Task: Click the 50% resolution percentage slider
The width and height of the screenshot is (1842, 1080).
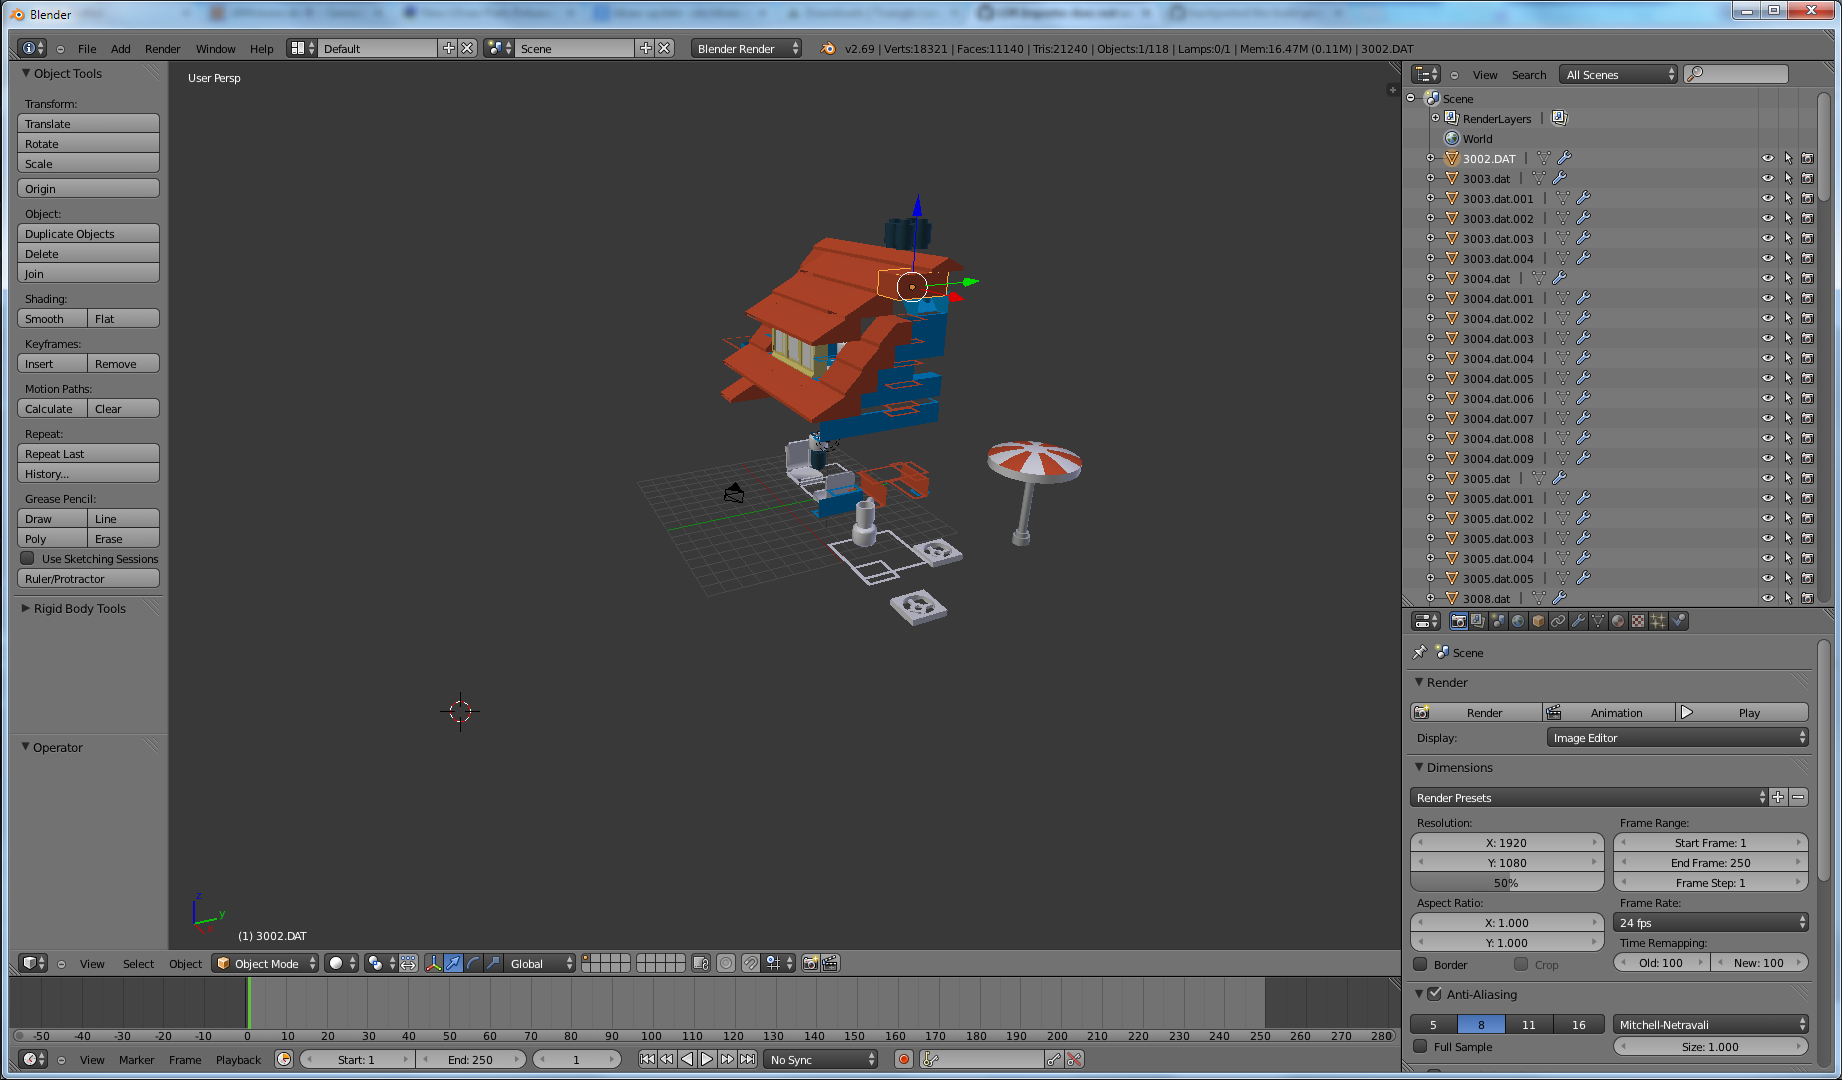Action: [1507, 882]
